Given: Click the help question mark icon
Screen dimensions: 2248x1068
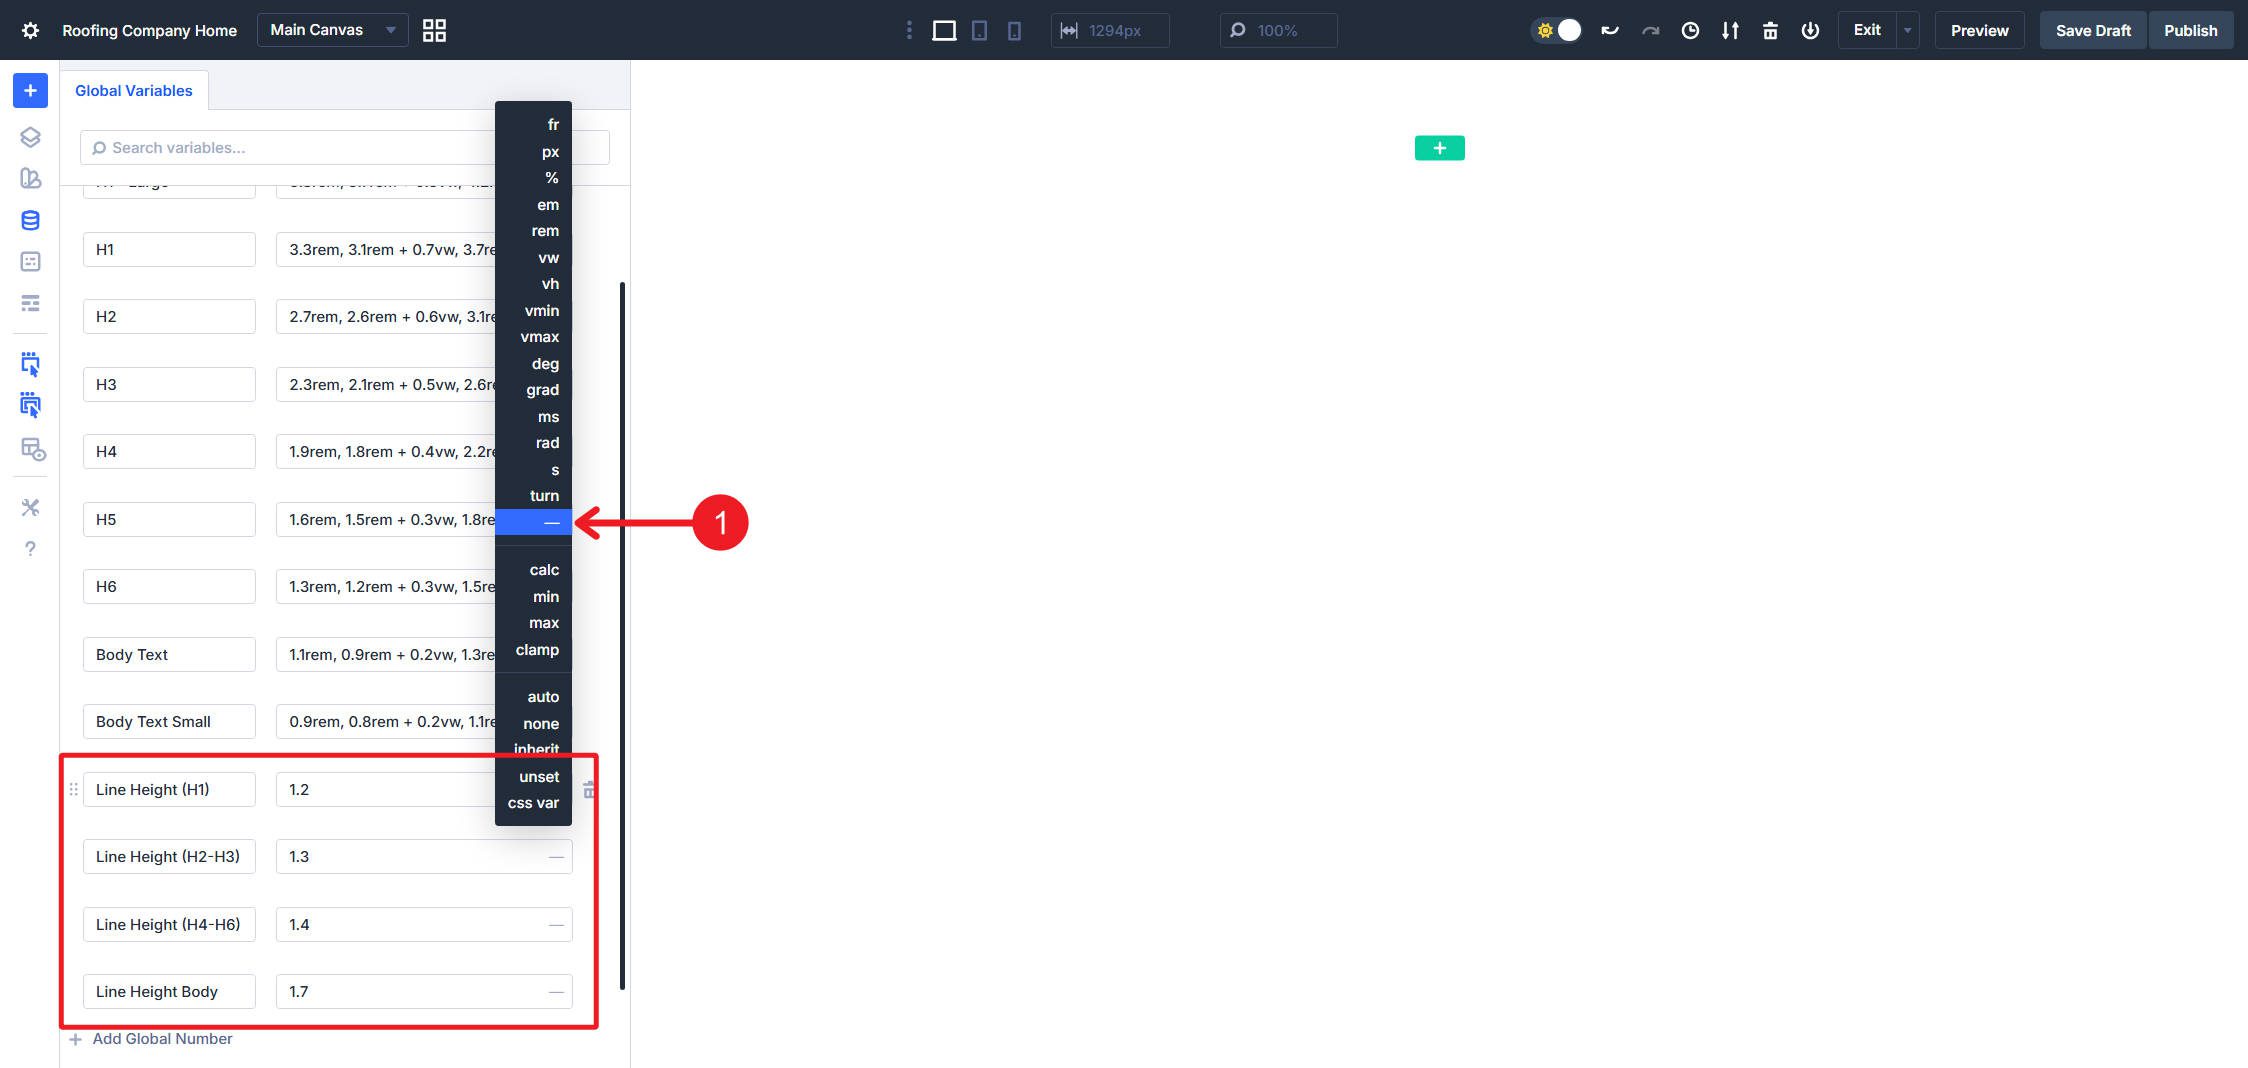Looking at the screenshot, I should click(29, 549).
